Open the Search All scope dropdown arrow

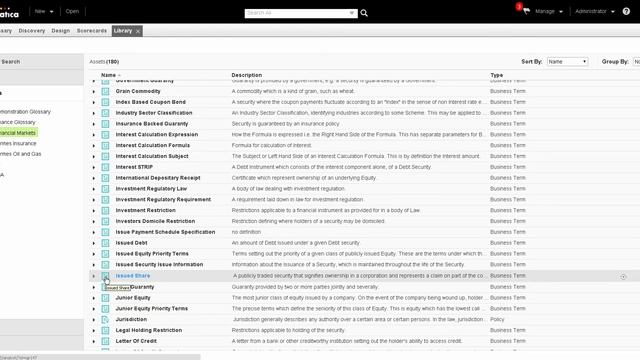click(352, 13)
